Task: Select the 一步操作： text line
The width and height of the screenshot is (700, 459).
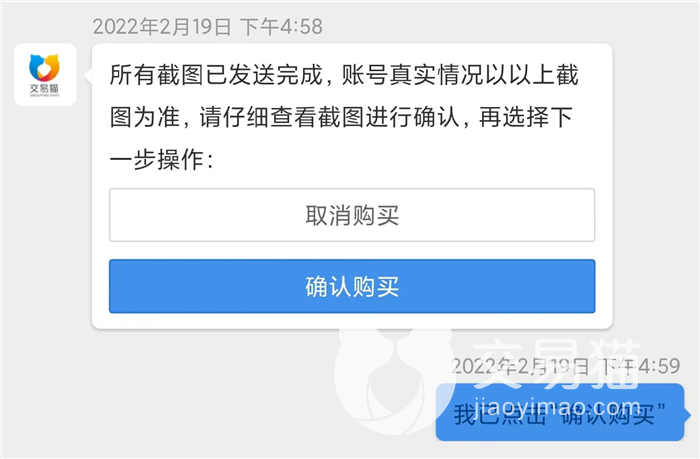Action: pos(162,160)
